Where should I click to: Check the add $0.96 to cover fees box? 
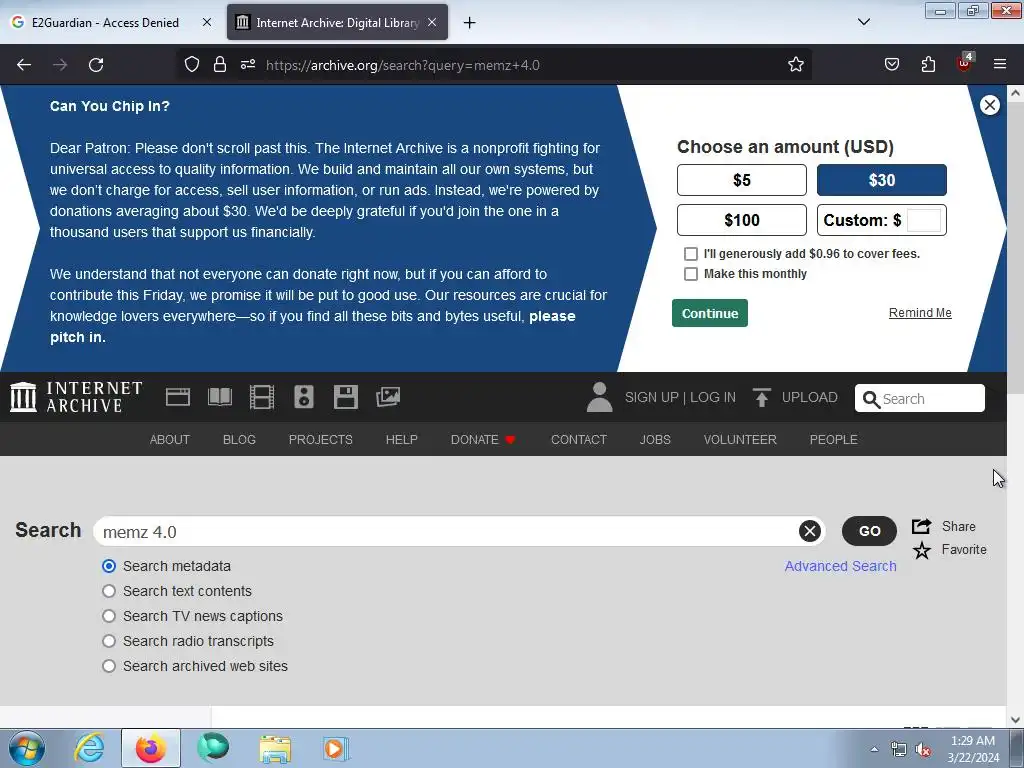(x=690, y=254)
